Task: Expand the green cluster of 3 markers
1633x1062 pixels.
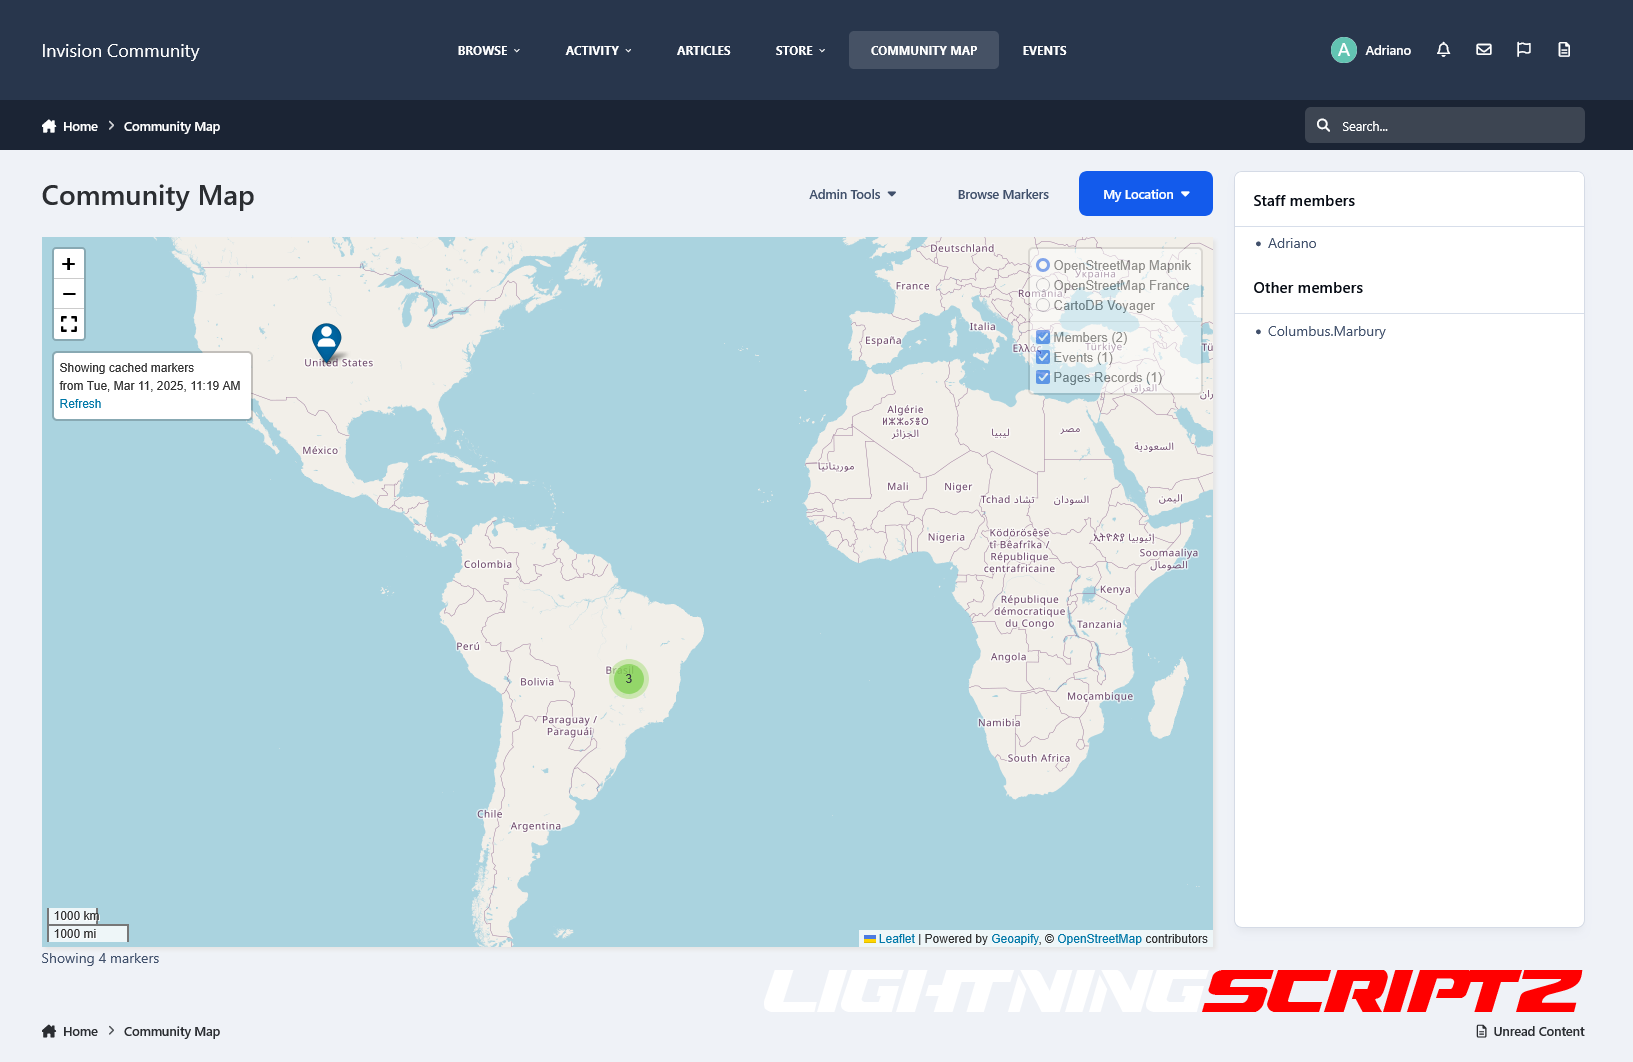Action: tap(629, 679)
